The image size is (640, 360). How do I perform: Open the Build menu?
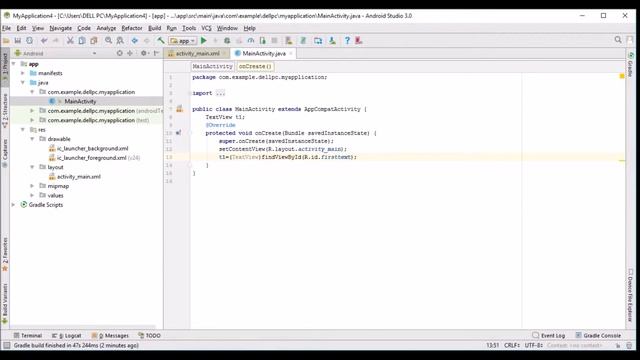[x=154, y=28]
